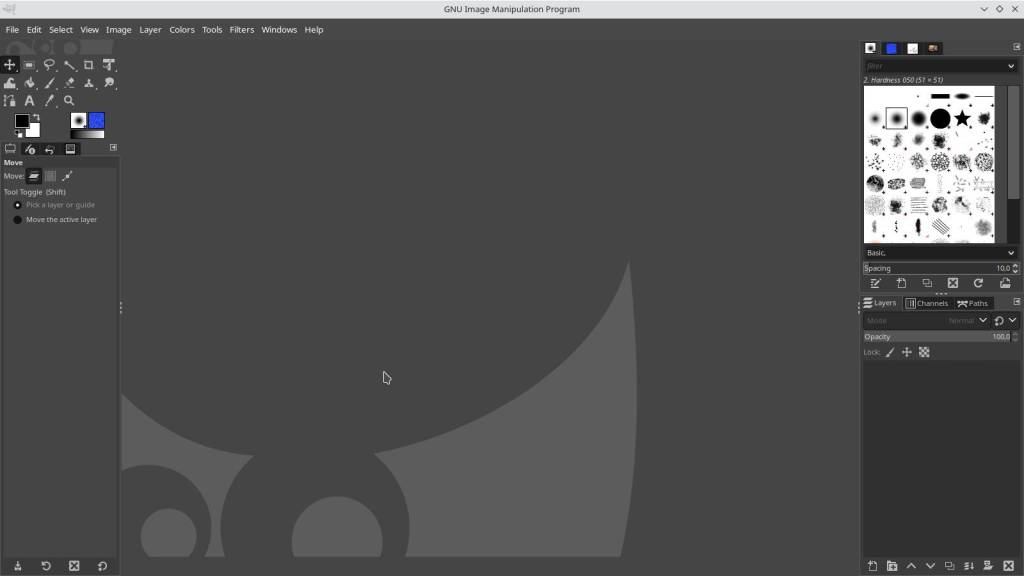The image size is (1024, 576).
Task: Open the File menu
Action: [12, 29]
